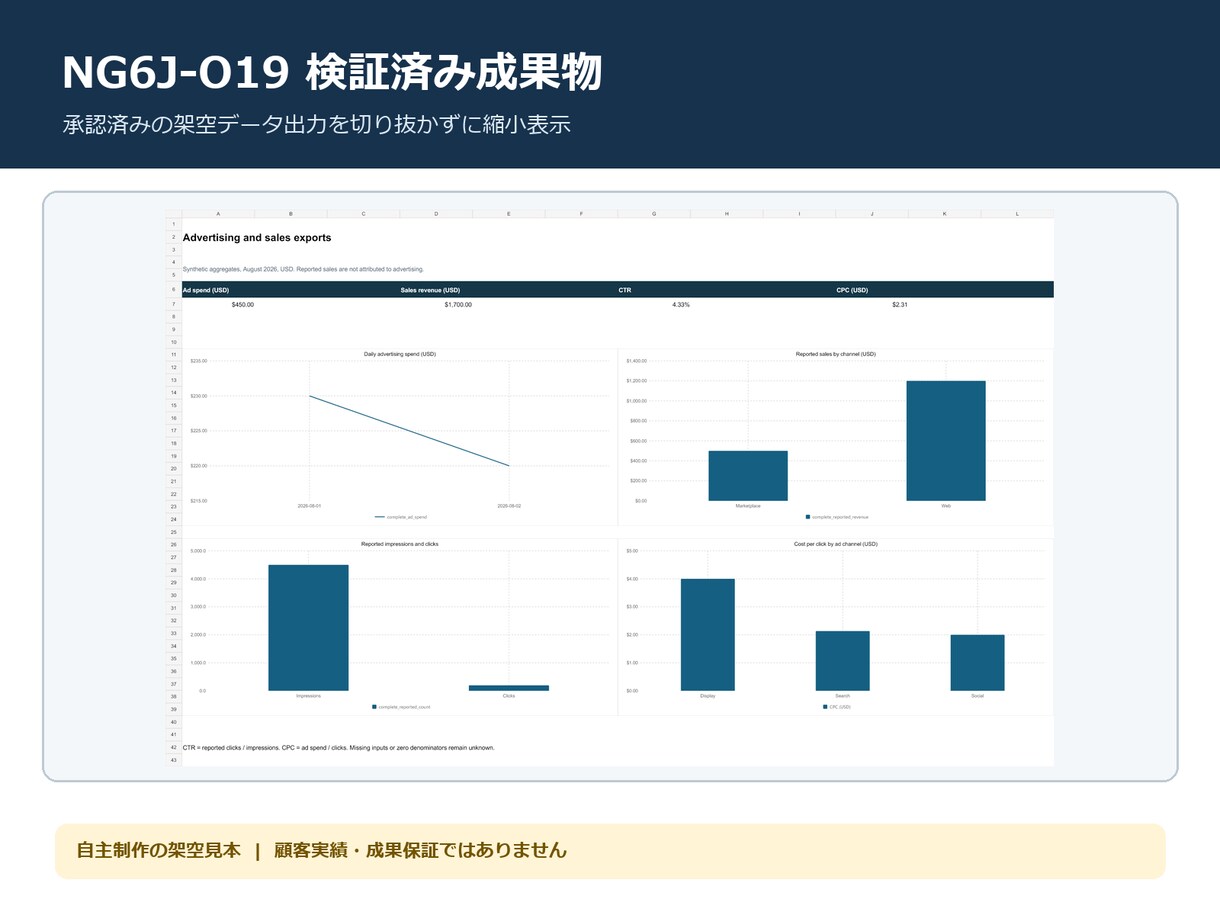Click the $5.00 axis label
Viewport: 1220px width, 915px height.
pyautogui.click(x=632, y=551)
